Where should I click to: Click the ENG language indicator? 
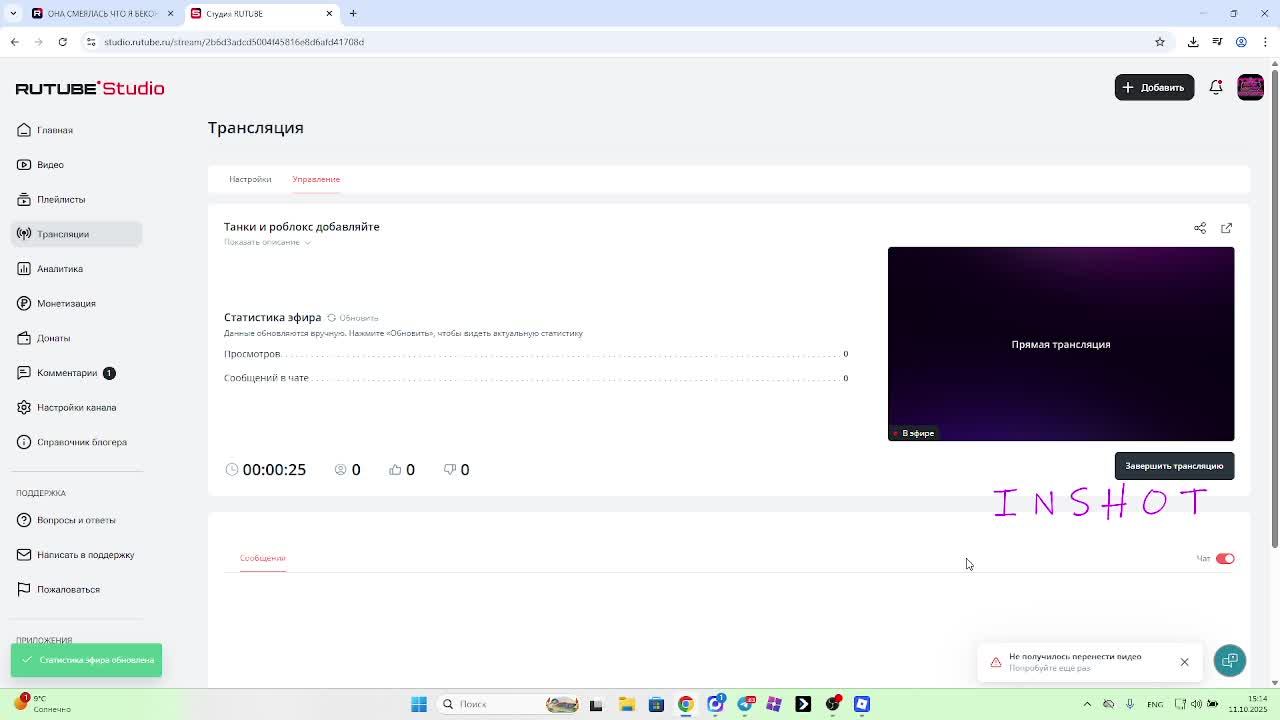pos(1155,704)
